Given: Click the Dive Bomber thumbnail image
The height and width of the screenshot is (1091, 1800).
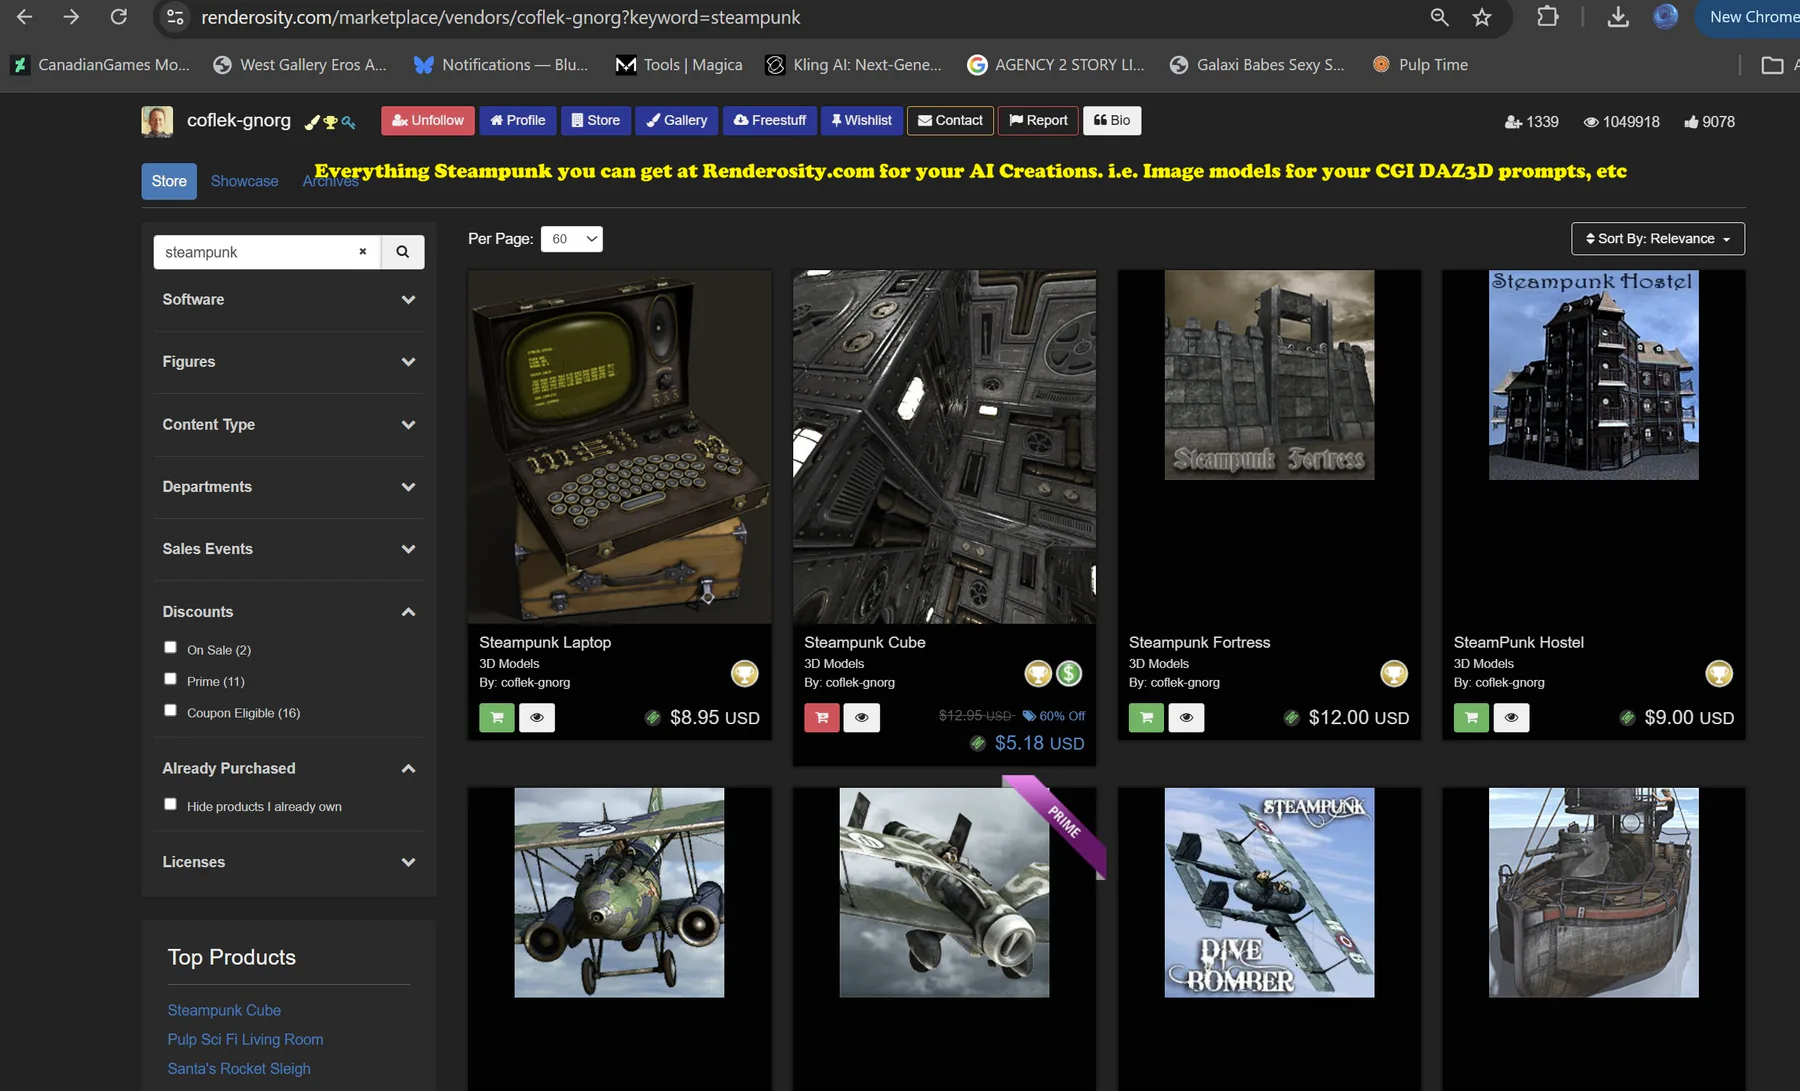Looking at the screenshot, I should [x=1269, y=893].
